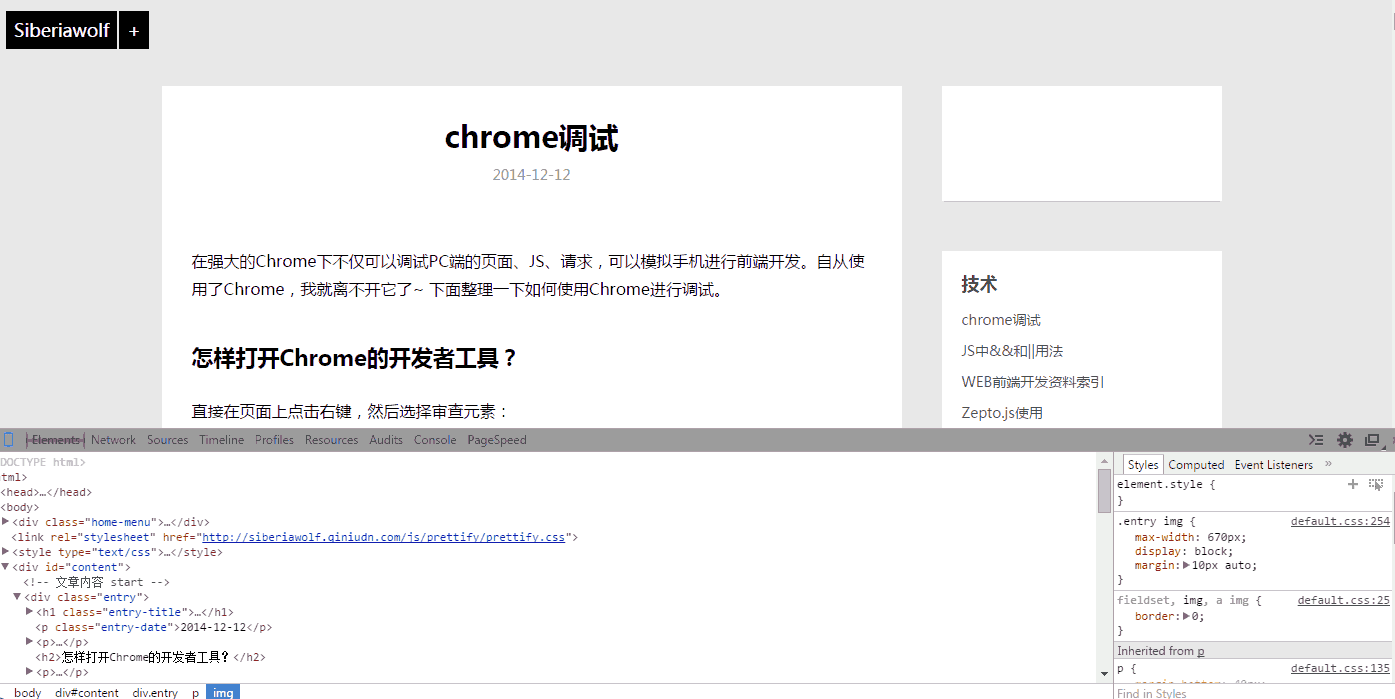1395x699 pixels.
Task: Open sidebar article JS中&&和||用法
Action: [1012, 351]
